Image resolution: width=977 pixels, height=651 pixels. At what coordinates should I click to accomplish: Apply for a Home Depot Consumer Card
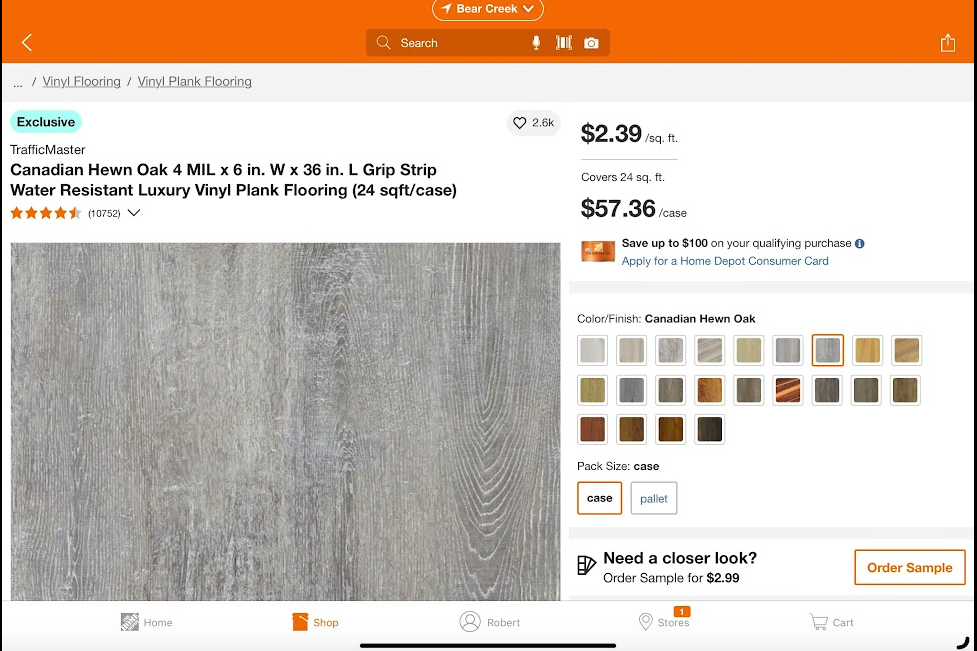(725, 261)
